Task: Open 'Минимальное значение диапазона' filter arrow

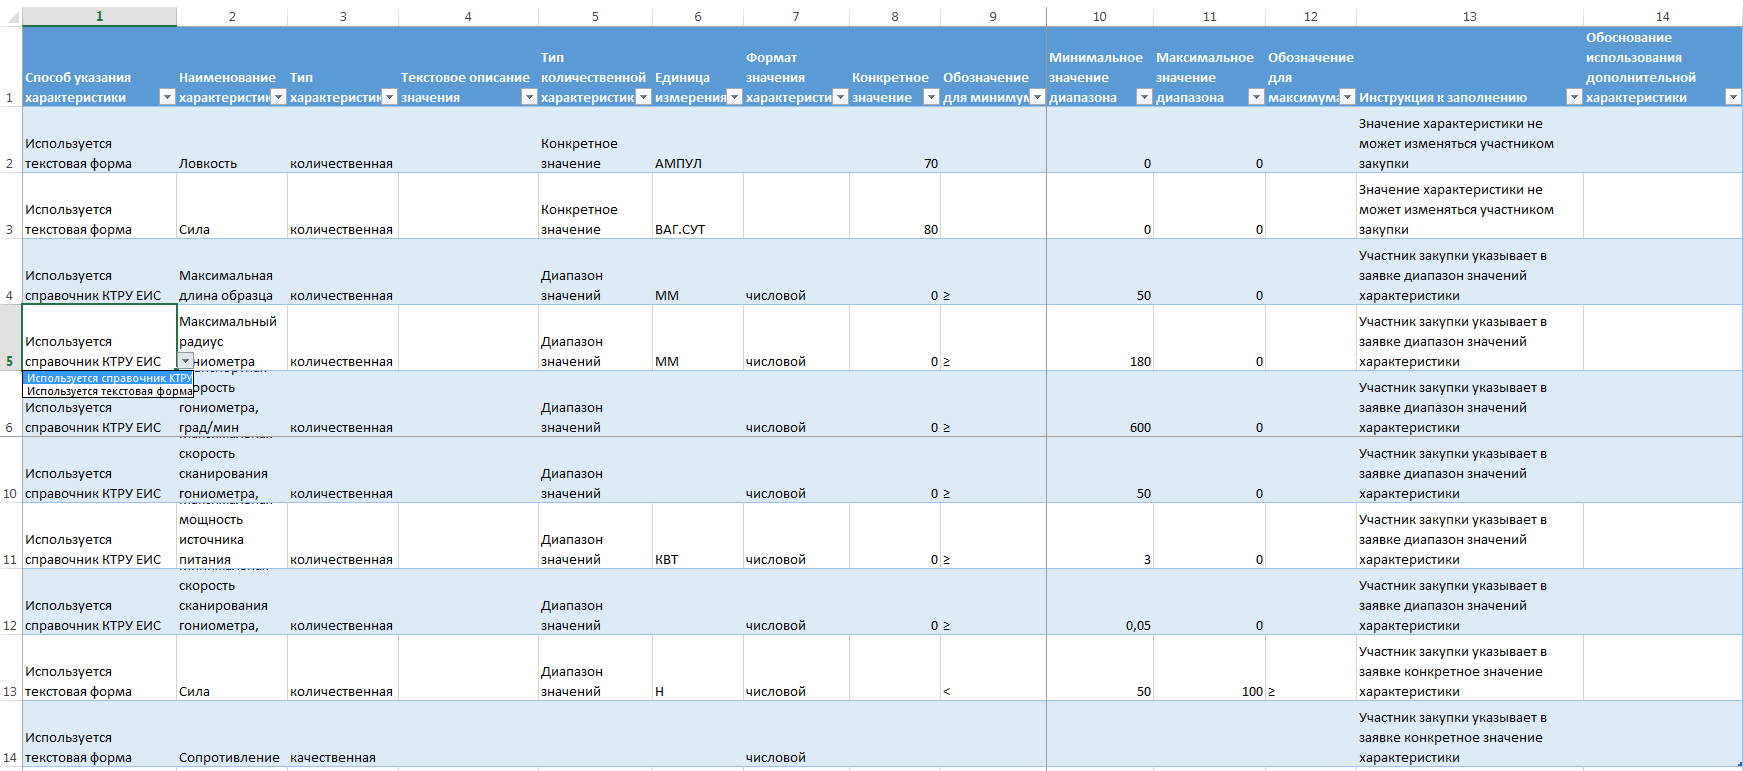Action: tap(1144, 97)
